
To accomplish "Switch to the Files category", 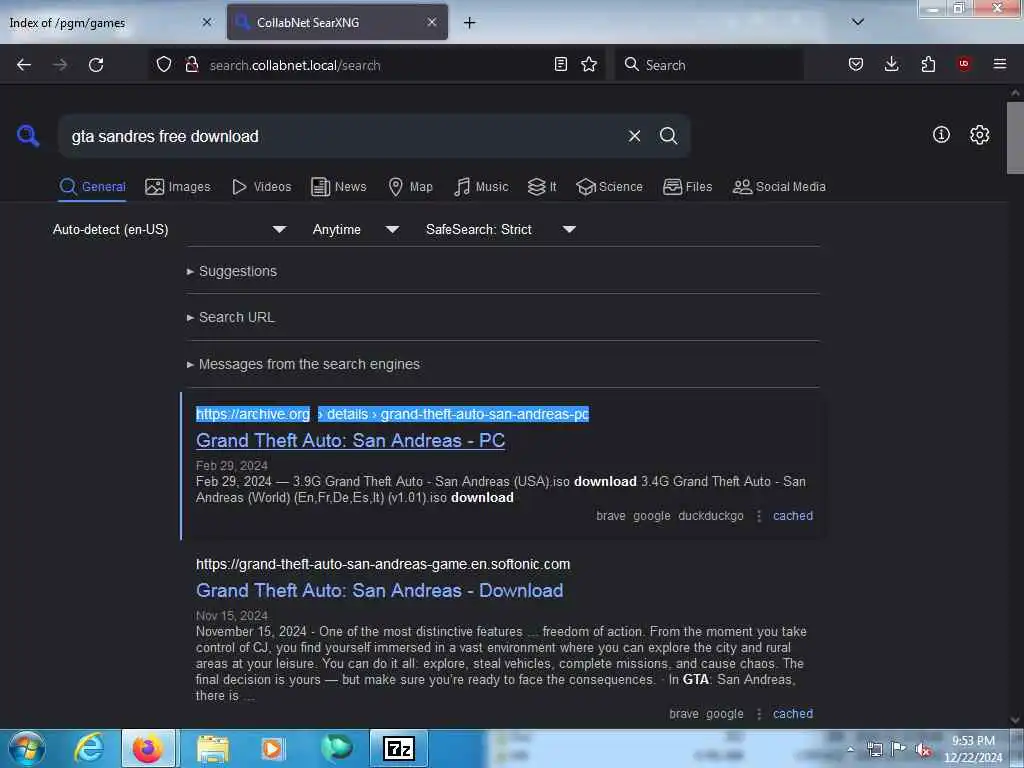I will pyautogui.click(x=687, y=187).
